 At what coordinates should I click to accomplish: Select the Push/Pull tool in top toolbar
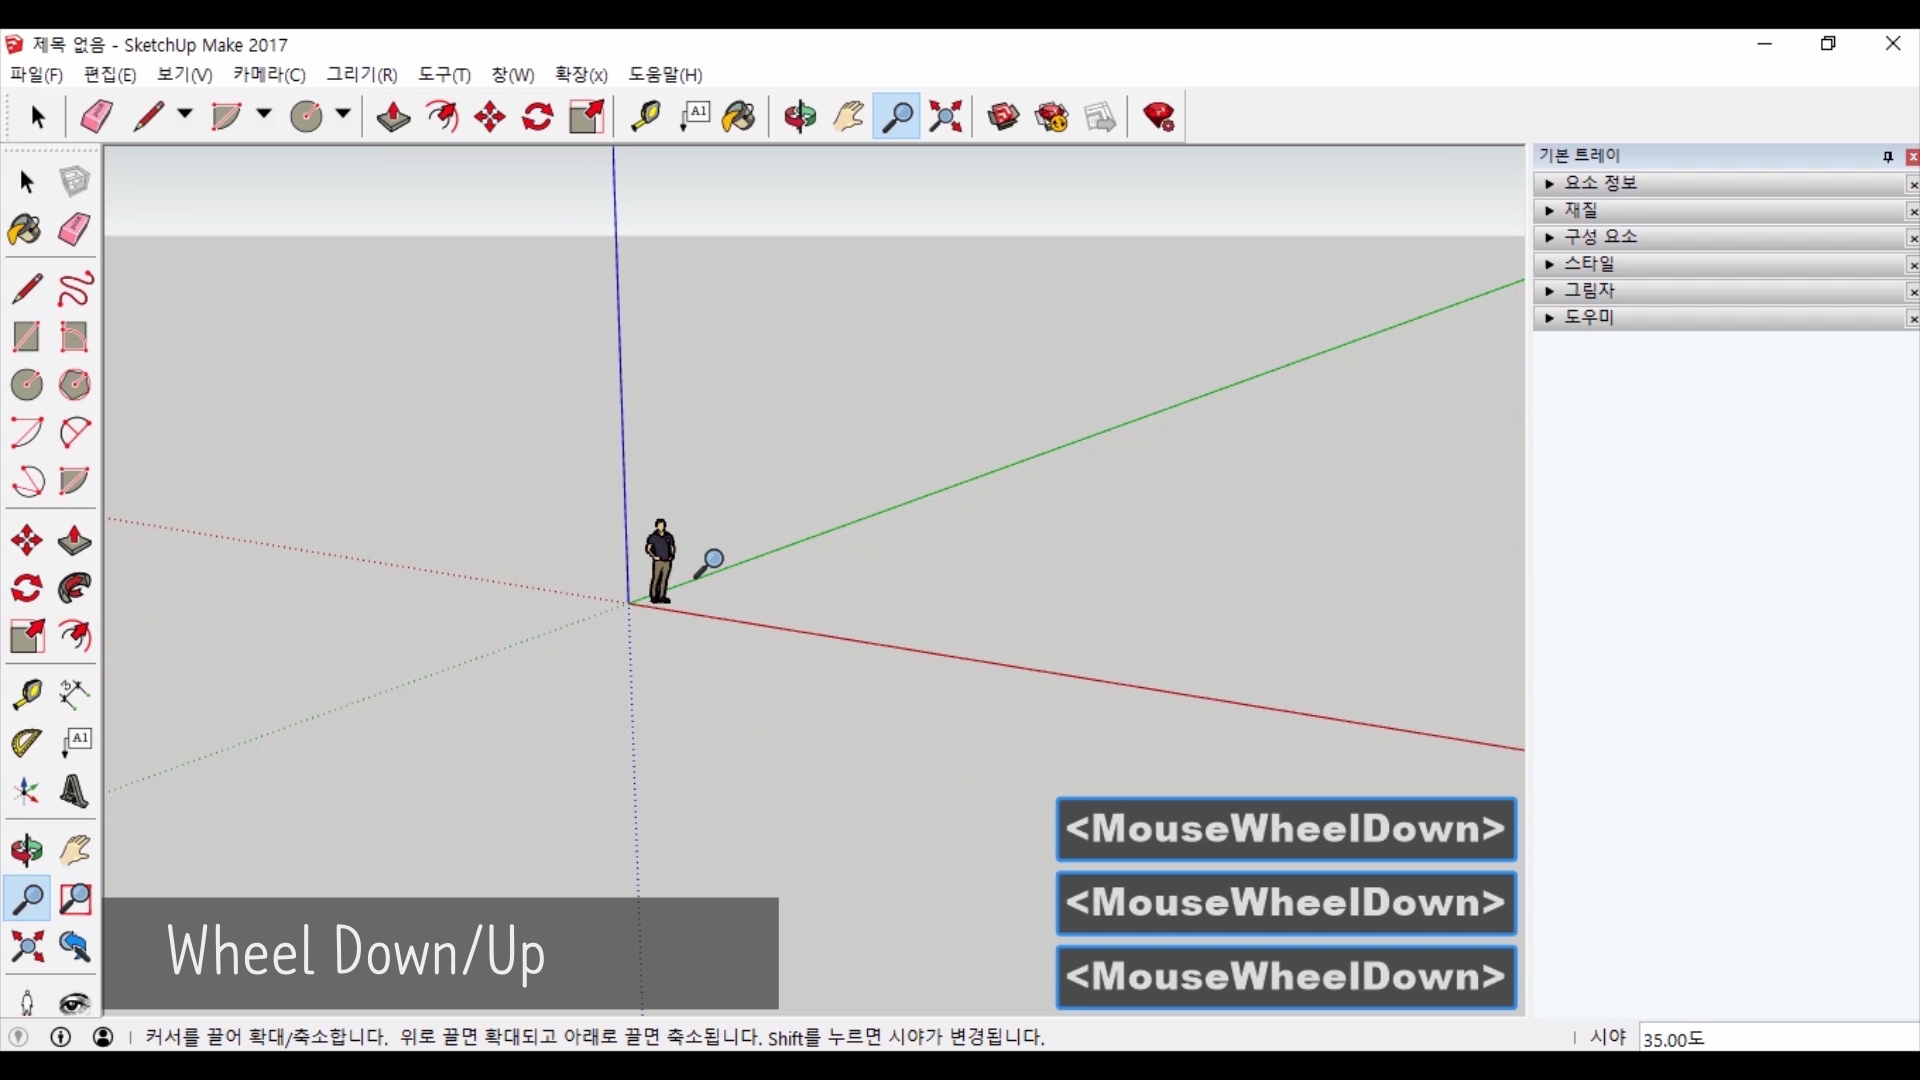click(393, 117)
